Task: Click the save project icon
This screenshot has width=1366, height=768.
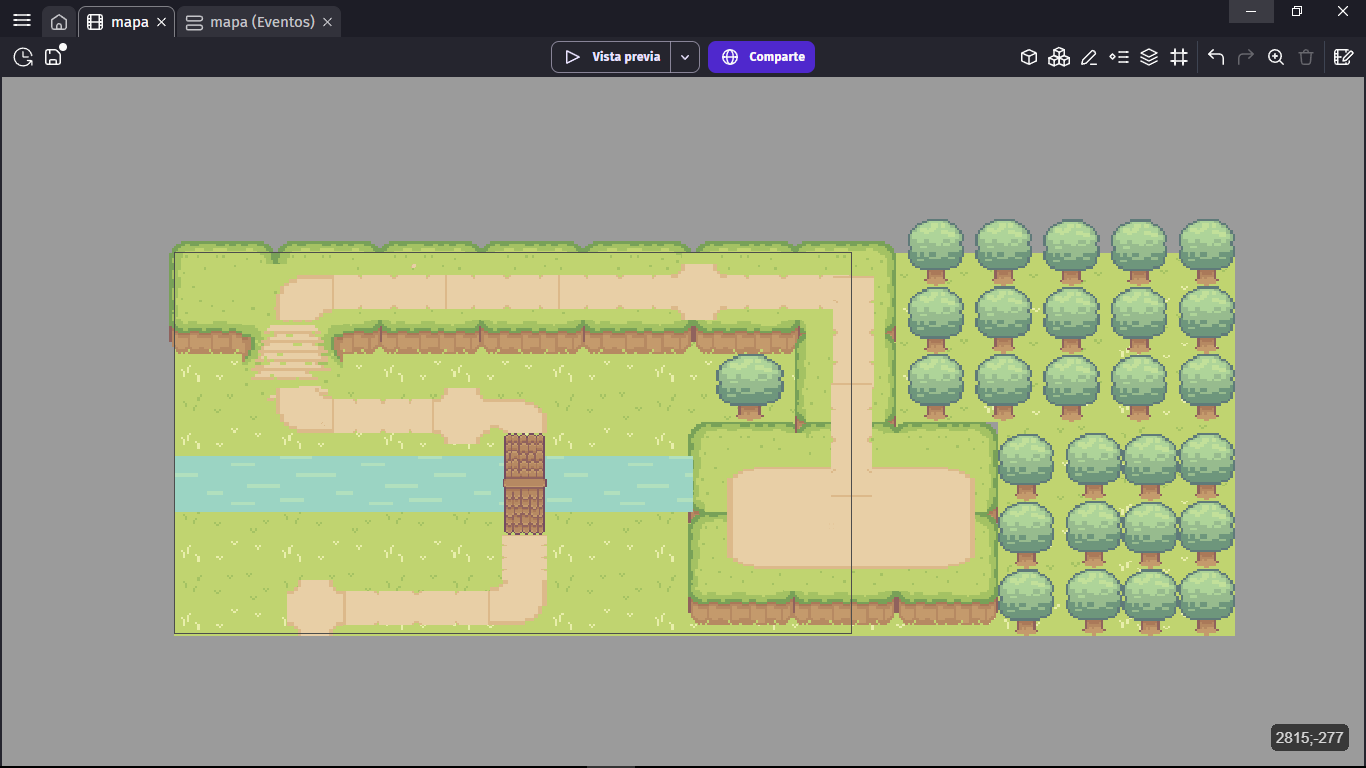Action: click(54, 56)
